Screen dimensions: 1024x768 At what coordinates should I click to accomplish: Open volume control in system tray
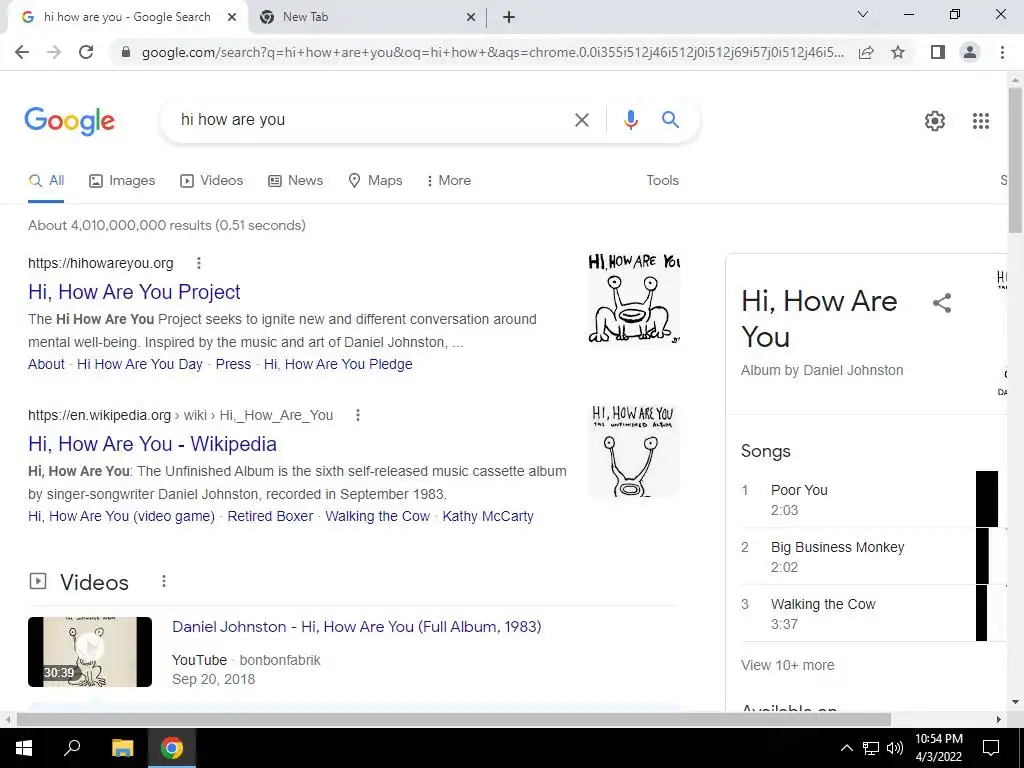click(x=895, y=748)
